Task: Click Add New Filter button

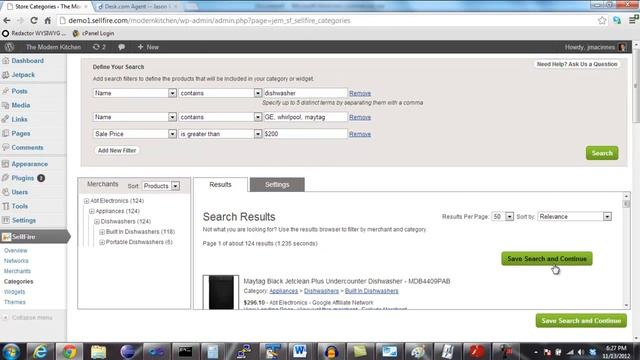Action: point(117,150)
